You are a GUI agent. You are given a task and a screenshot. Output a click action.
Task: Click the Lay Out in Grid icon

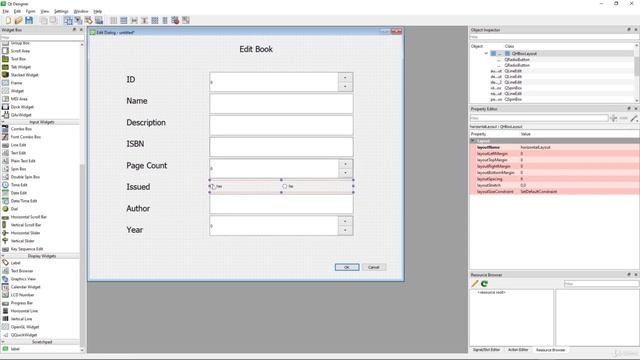(x=155, y=20)
